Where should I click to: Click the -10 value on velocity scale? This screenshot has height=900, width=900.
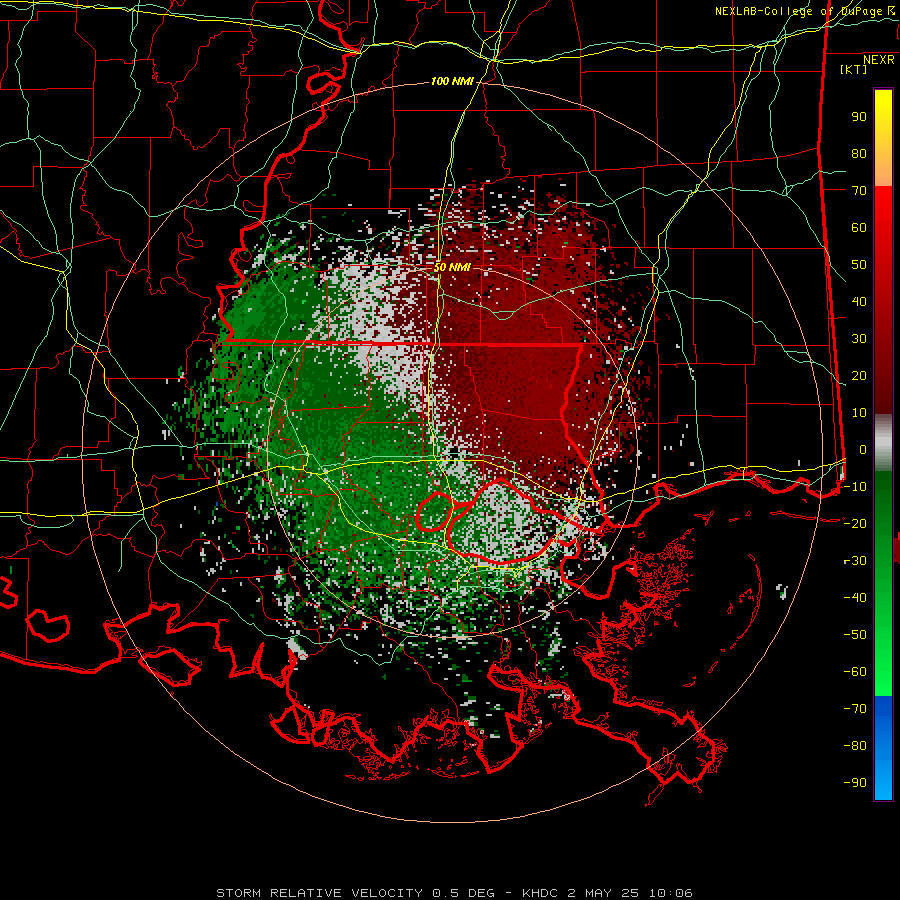coord(855,487)
